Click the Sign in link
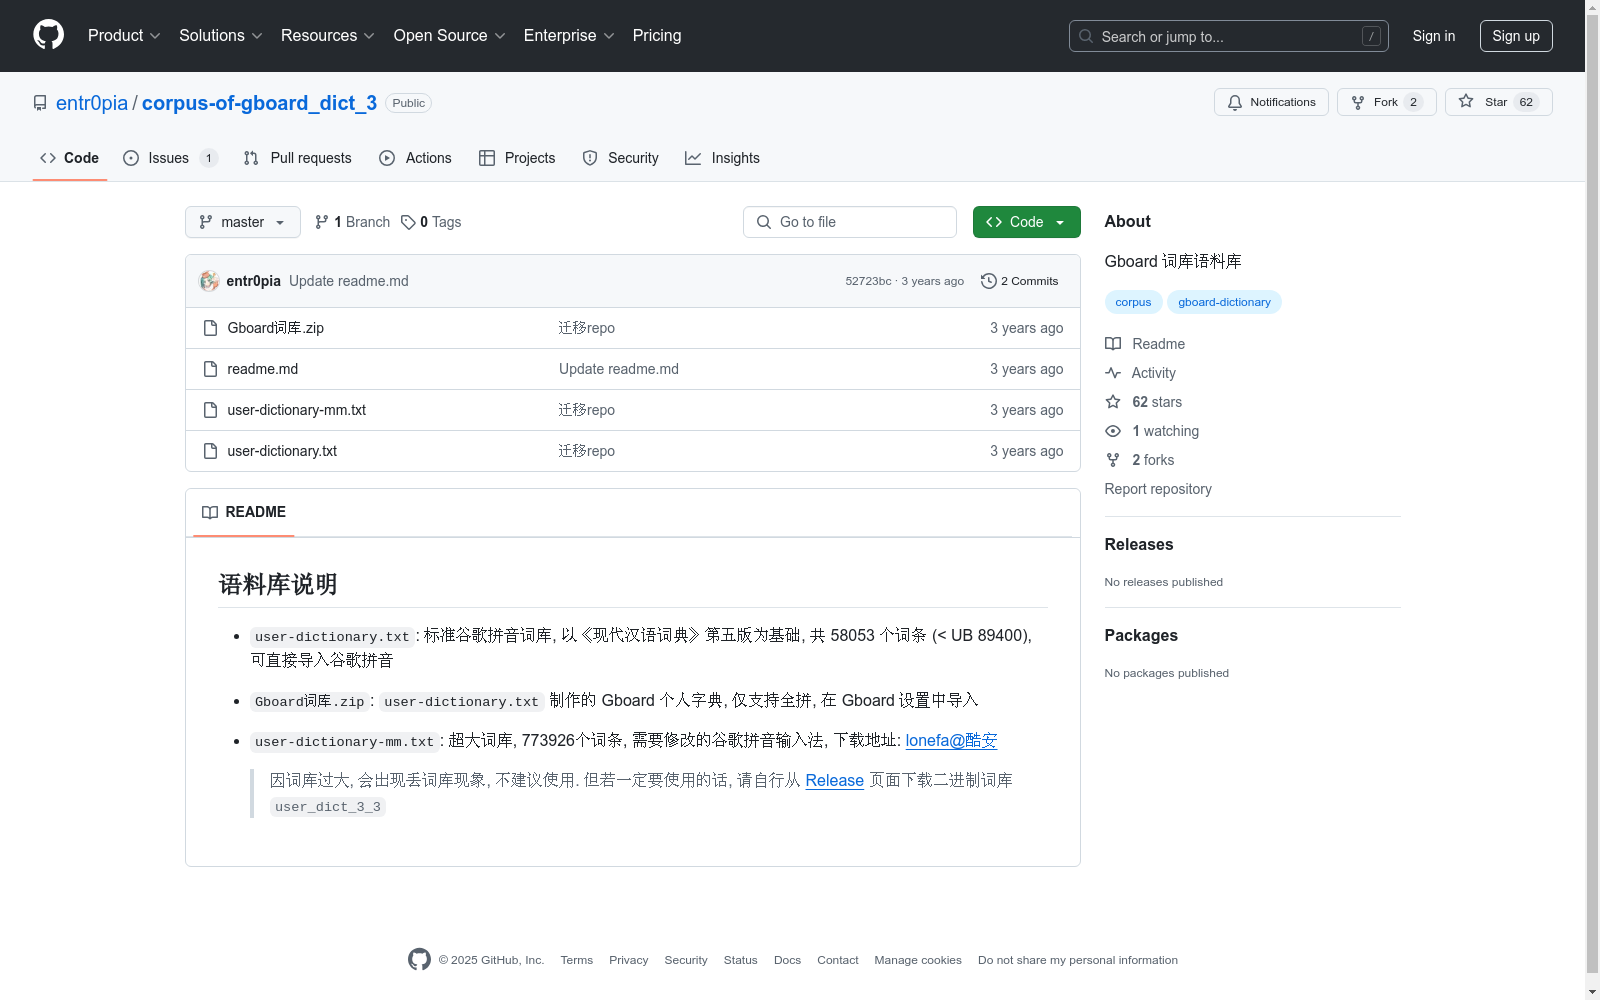Screen dimensions: 1600x1000 (1433, 36)
